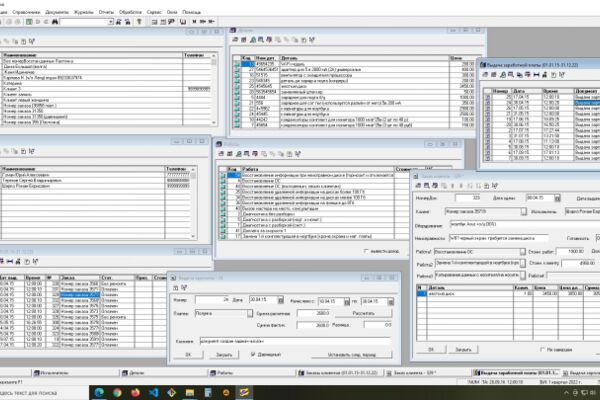Tick the 'Не завершен' checkbox in order form
Image resolution: width=600 pixels, height=400 pixels.
point(542,349)
